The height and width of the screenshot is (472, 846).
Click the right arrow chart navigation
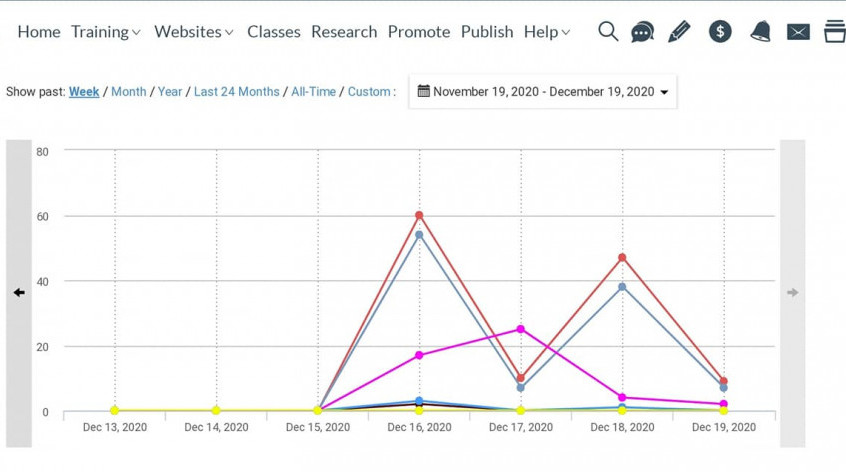point(792,293)
